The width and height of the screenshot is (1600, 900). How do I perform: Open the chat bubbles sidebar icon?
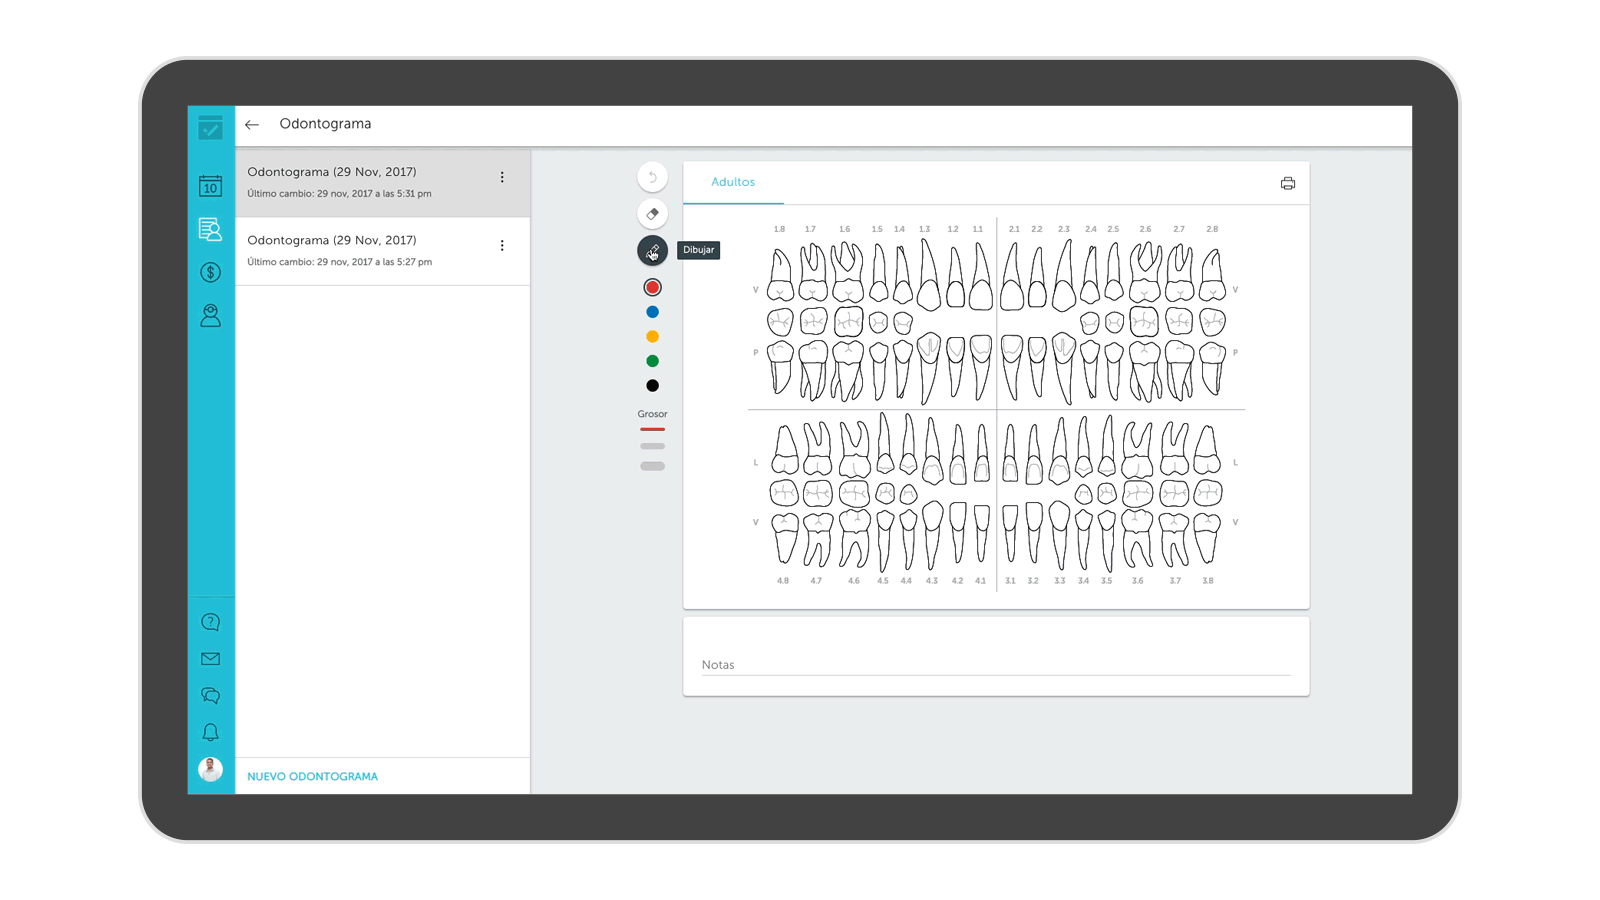pyautogui.click(x=210, y=696)
